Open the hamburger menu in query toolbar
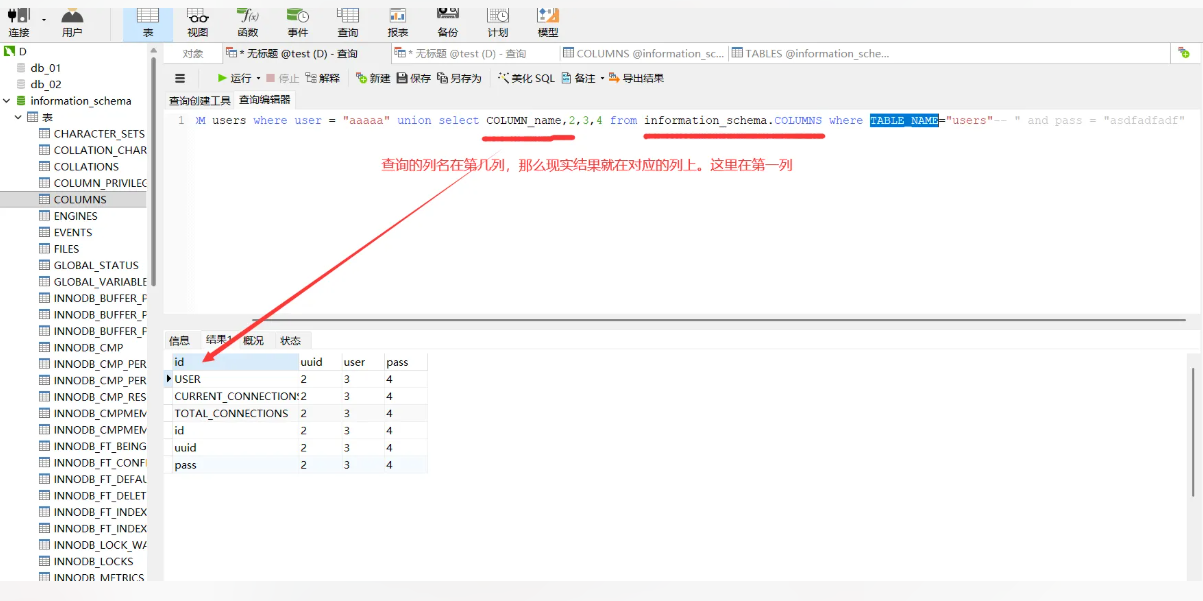Image resolution: width=1203 pixels, height=601 pixels. (180, 78)
